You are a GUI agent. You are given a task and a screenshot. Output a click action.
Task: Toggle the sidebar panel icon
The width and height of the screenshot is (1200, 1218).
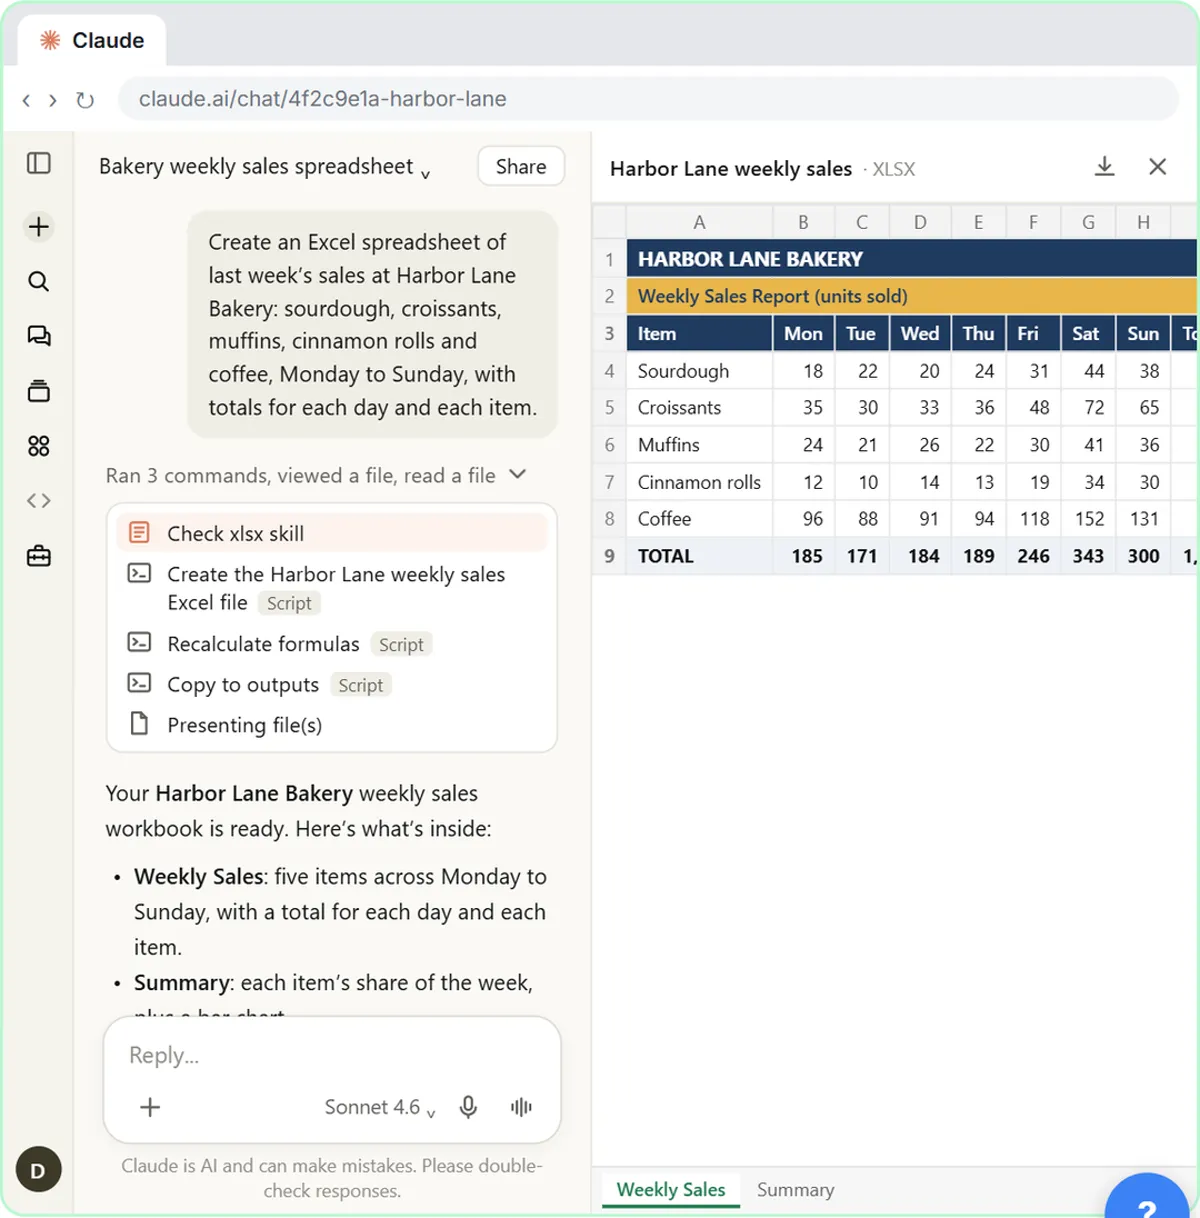(x=39, y=163)
